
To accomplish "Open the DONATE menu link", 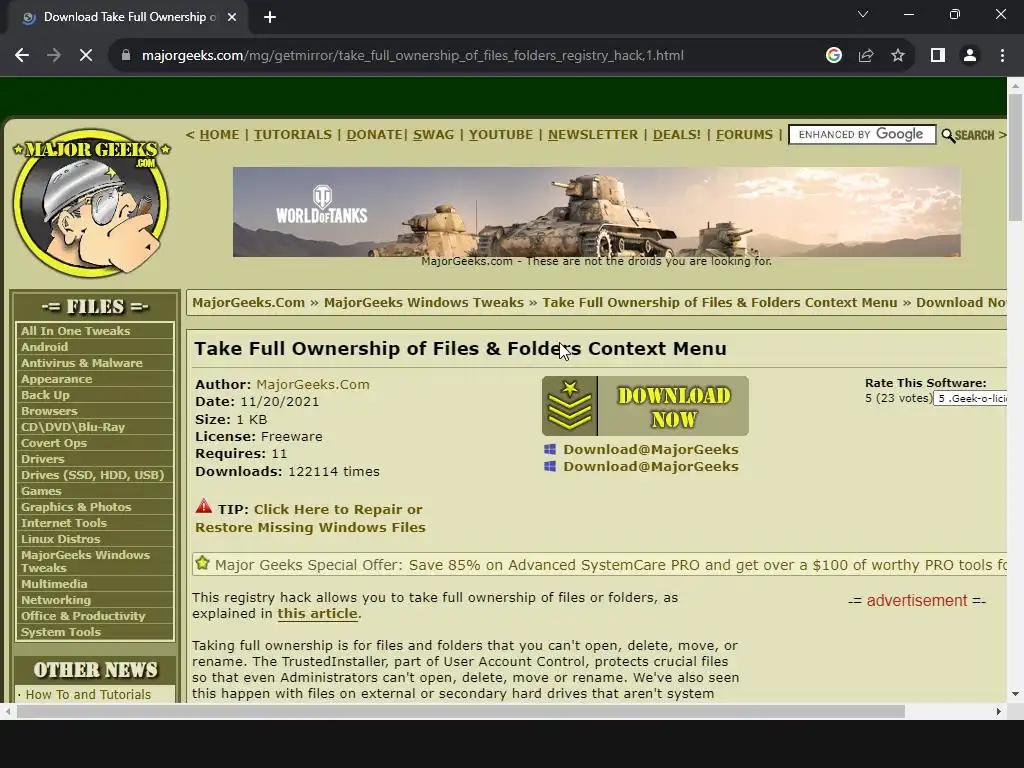I will tap(374, 135).
